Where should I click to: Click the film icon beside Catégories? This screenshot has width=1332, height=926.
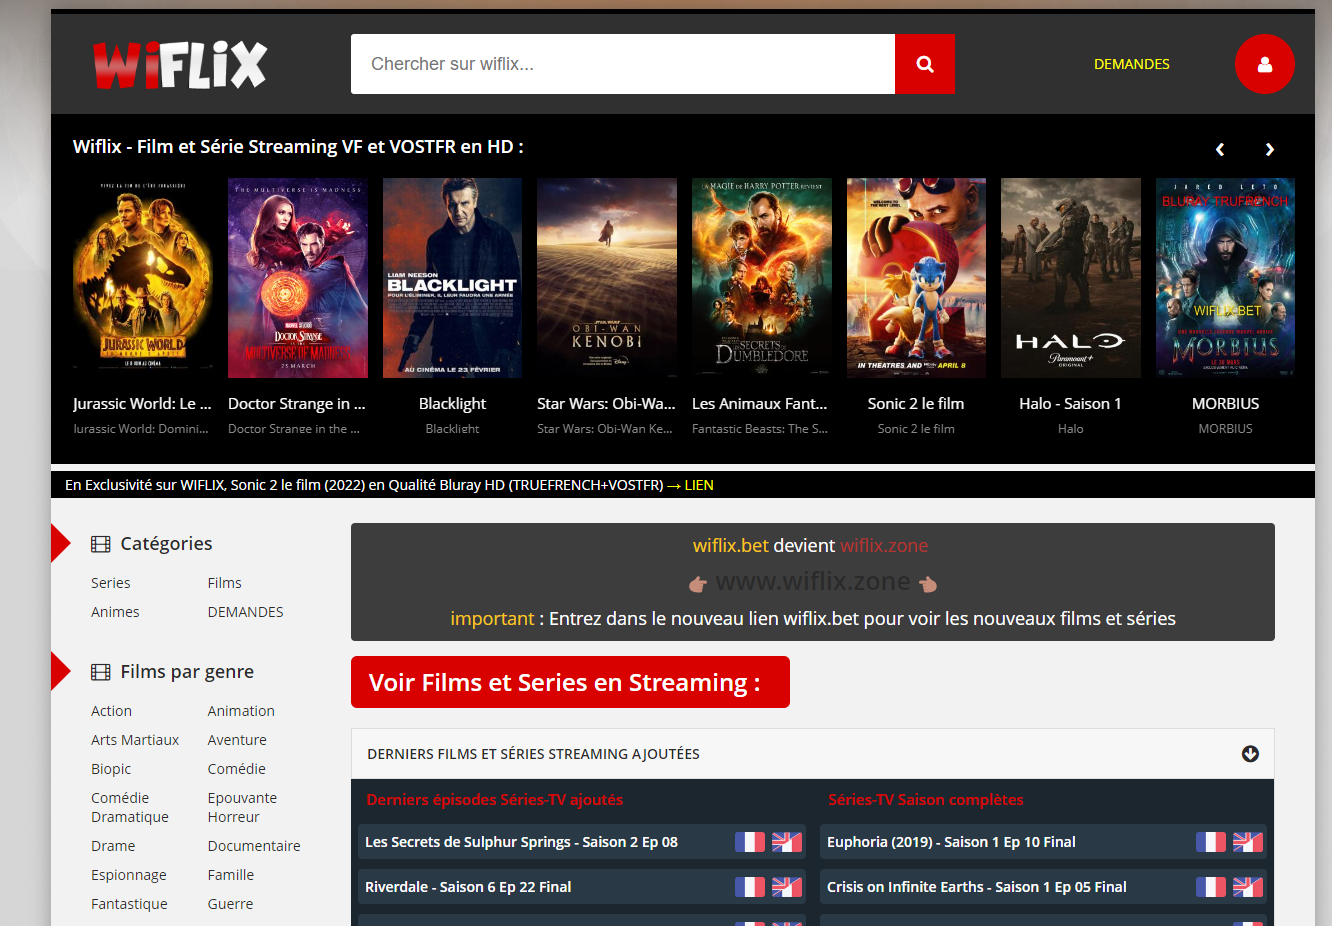coord(101,544)
